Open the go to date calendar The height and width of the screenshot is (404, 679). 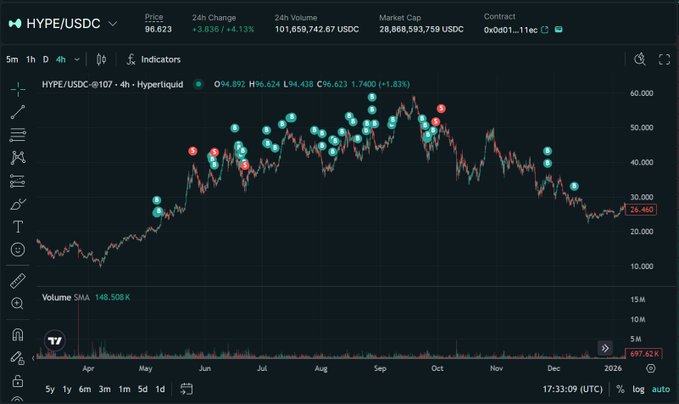tap(187, 389)
